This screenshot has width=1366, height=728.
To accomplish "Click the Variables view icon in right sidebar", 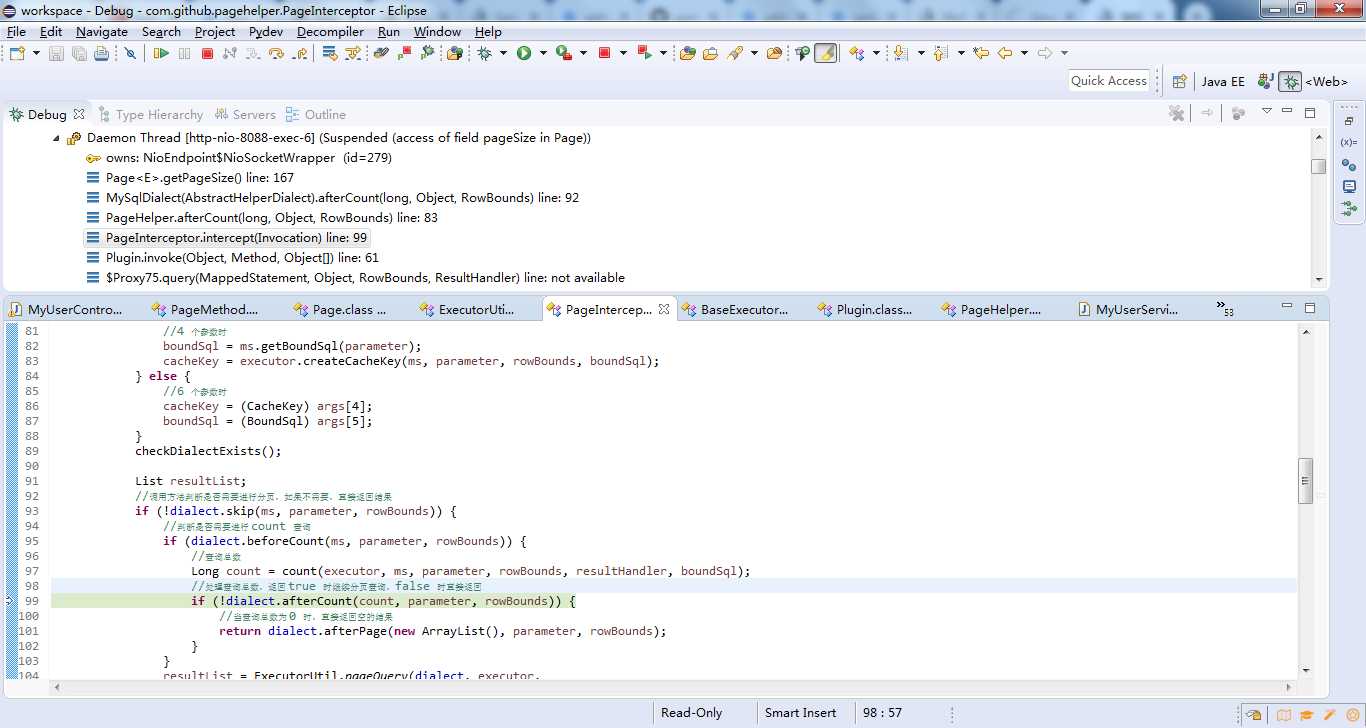I will [1349, 142].
